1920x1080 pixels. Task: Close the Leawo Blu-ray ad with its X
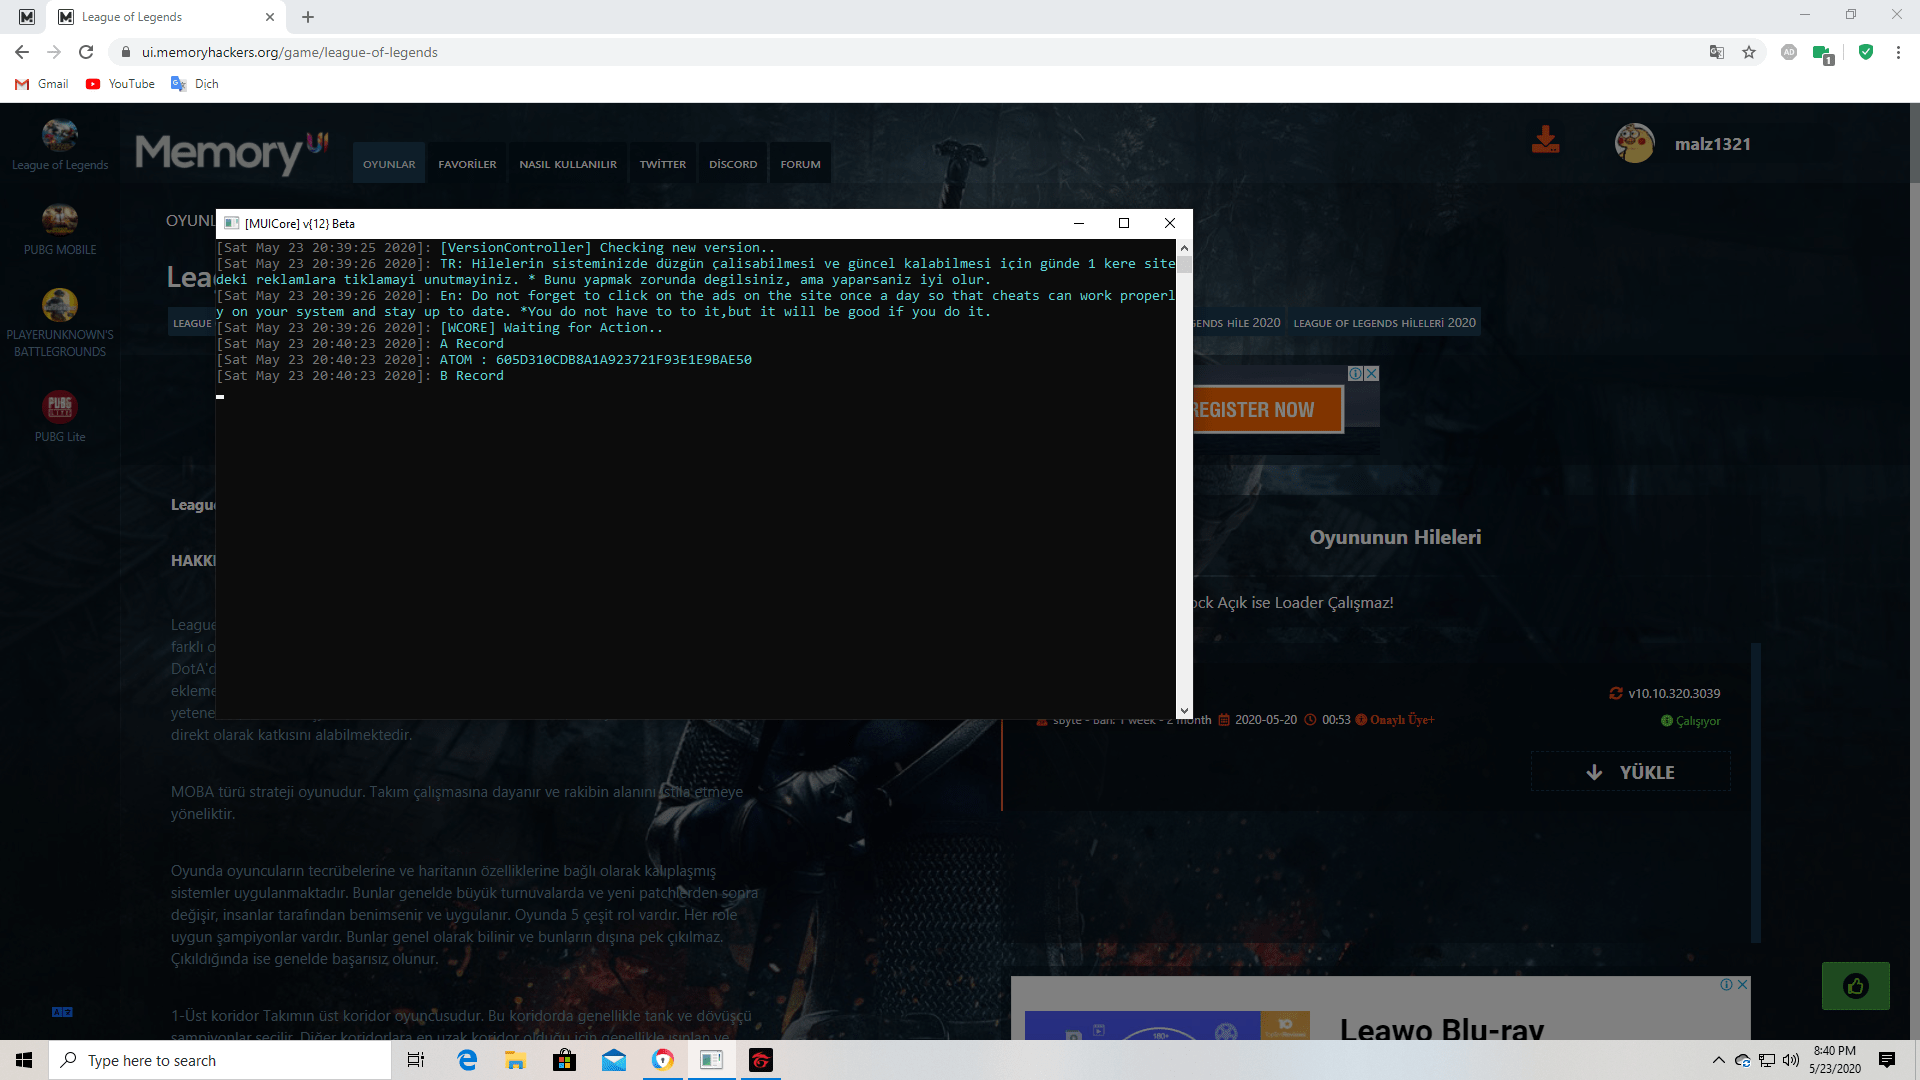pos(1742,984)
